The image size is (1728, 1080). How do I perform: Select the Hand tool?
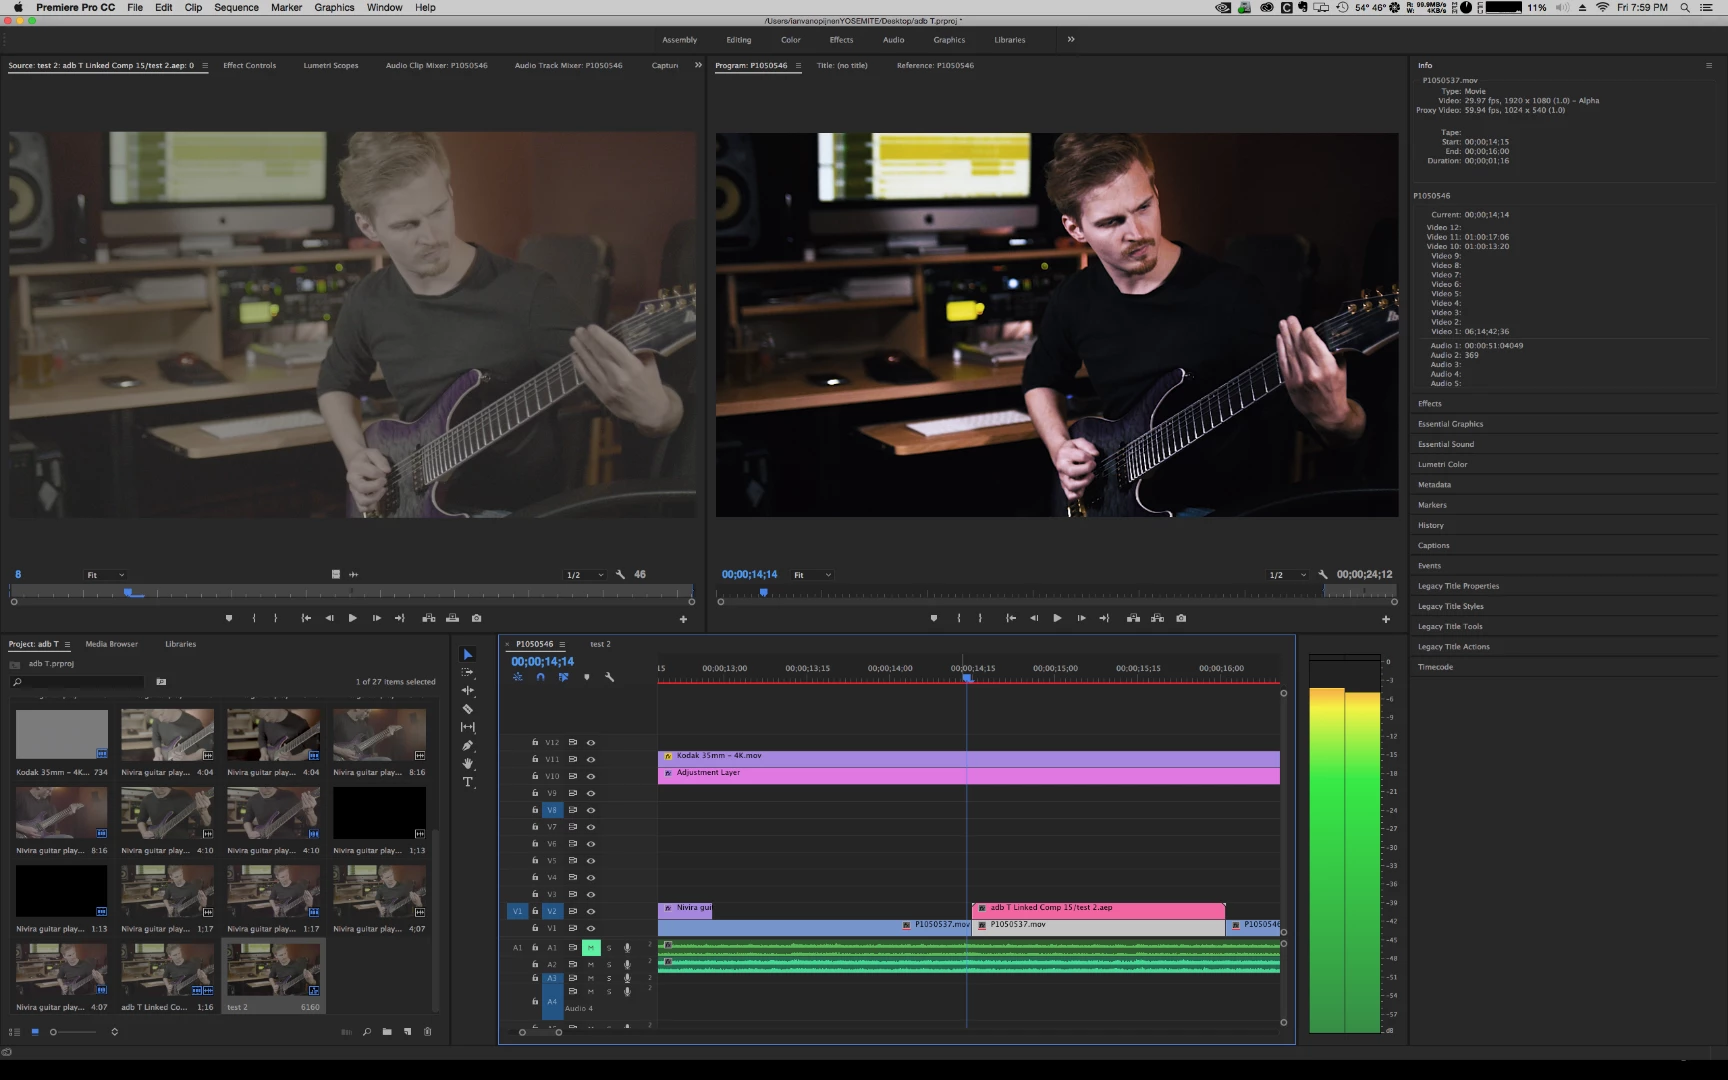point(467,763)
